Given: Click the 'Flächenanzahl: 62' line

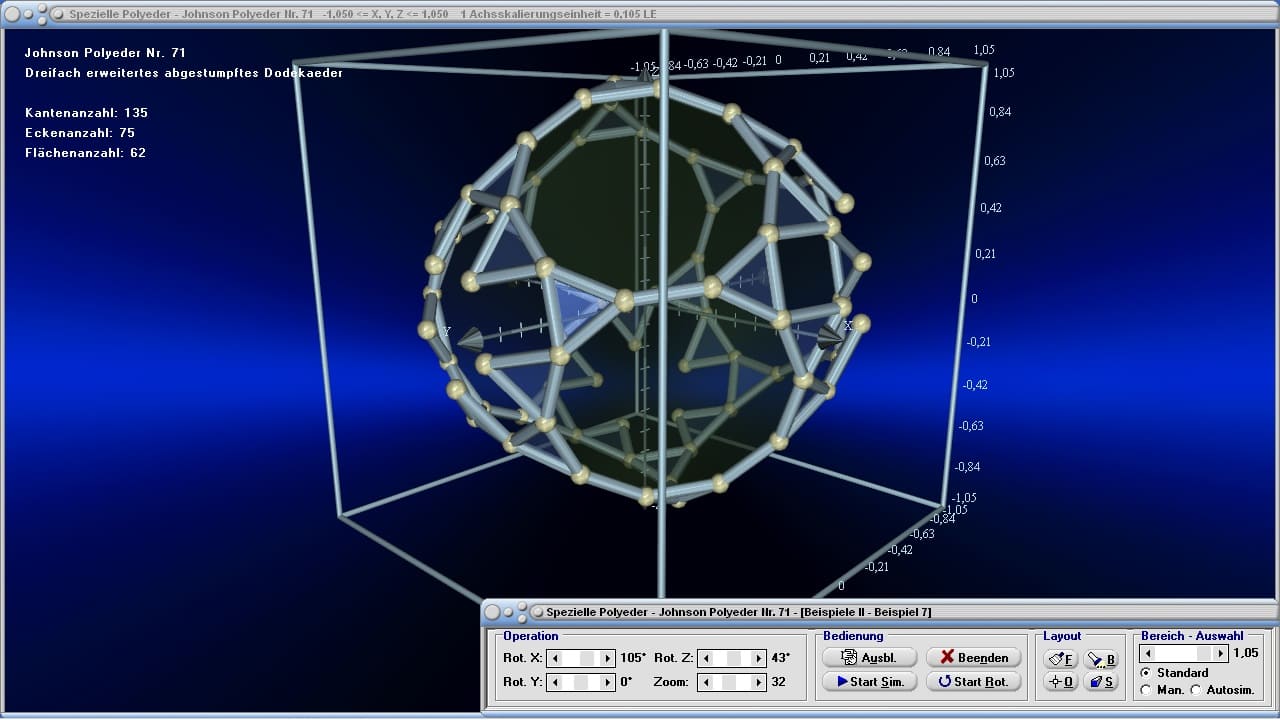Looking at the screenshot, I should coord(85,153).
